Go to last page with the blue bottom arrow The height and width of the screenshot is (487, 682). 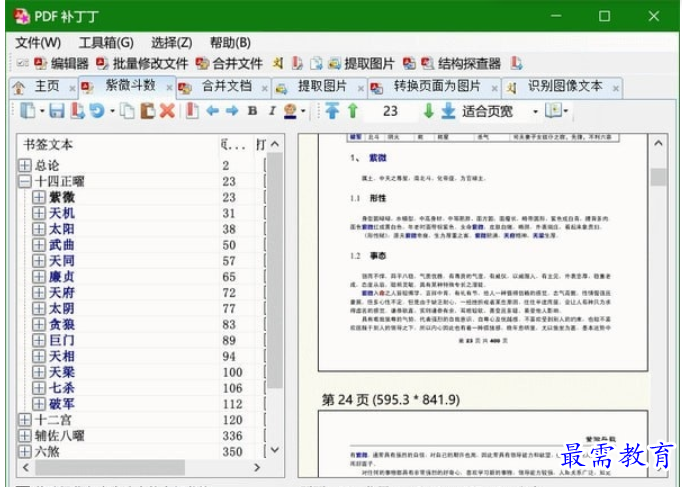pyautogui.click(x=448, y=111)
